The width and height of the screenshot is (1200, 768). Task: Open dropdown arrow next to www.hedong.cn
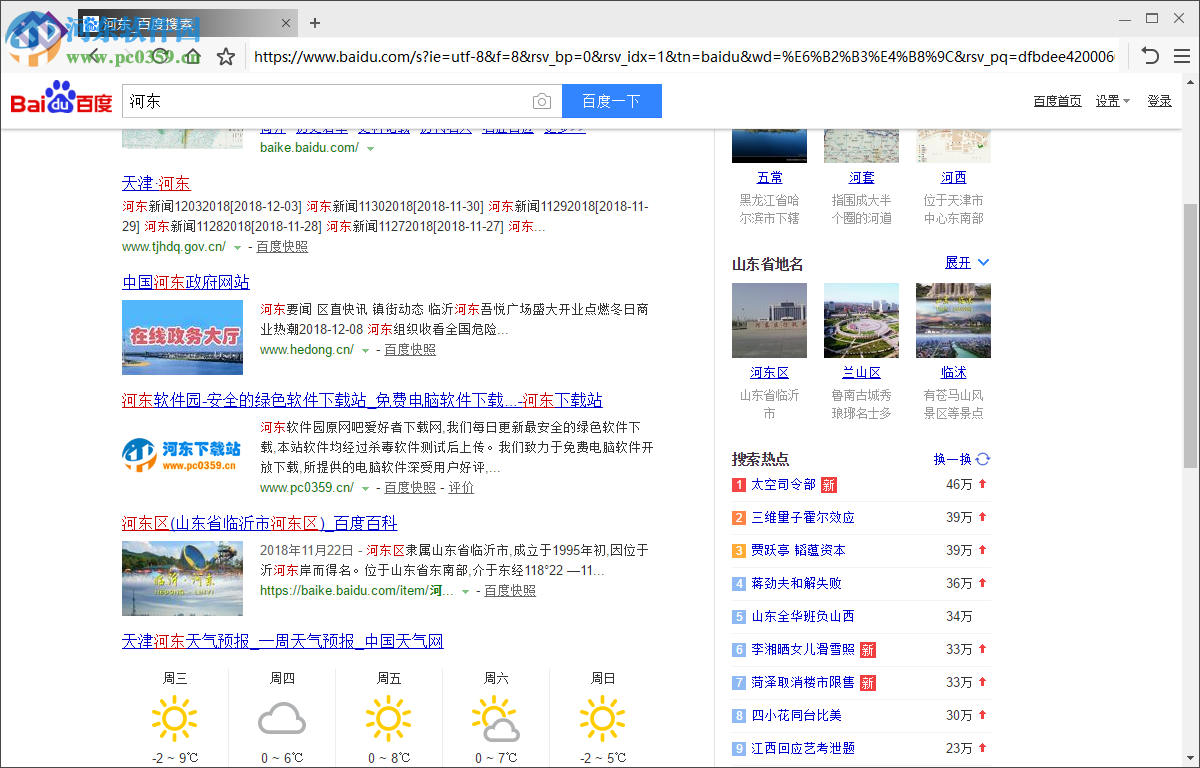(x=366, y=351)
